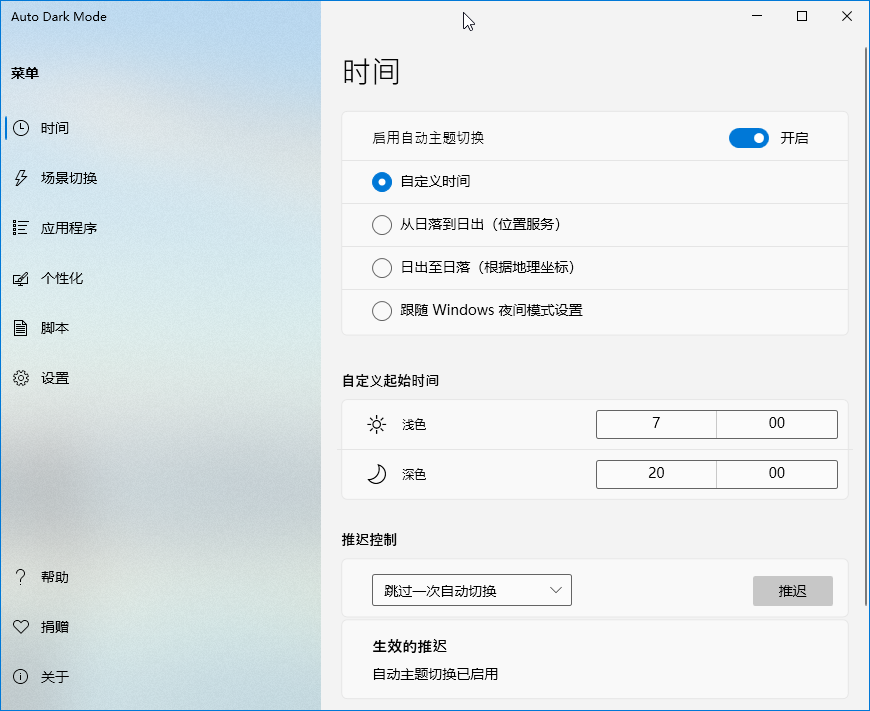Select 日出至日落 (根据地理坐标) option

[x=382, y=268]
